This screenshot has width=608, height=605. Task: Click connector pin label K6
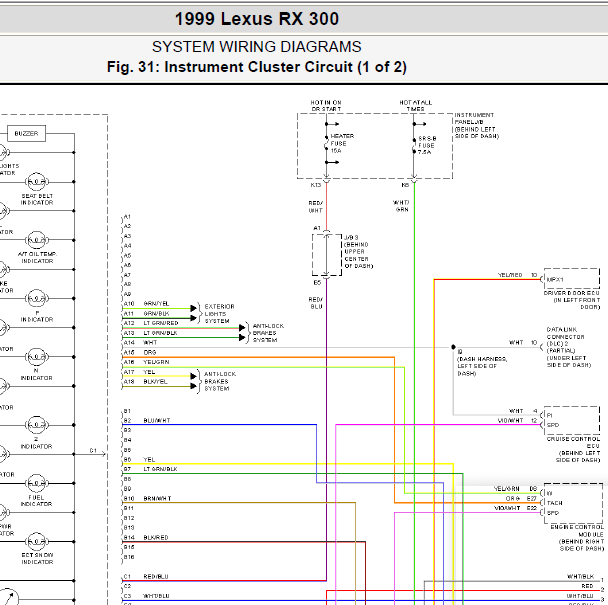[405, 185]
